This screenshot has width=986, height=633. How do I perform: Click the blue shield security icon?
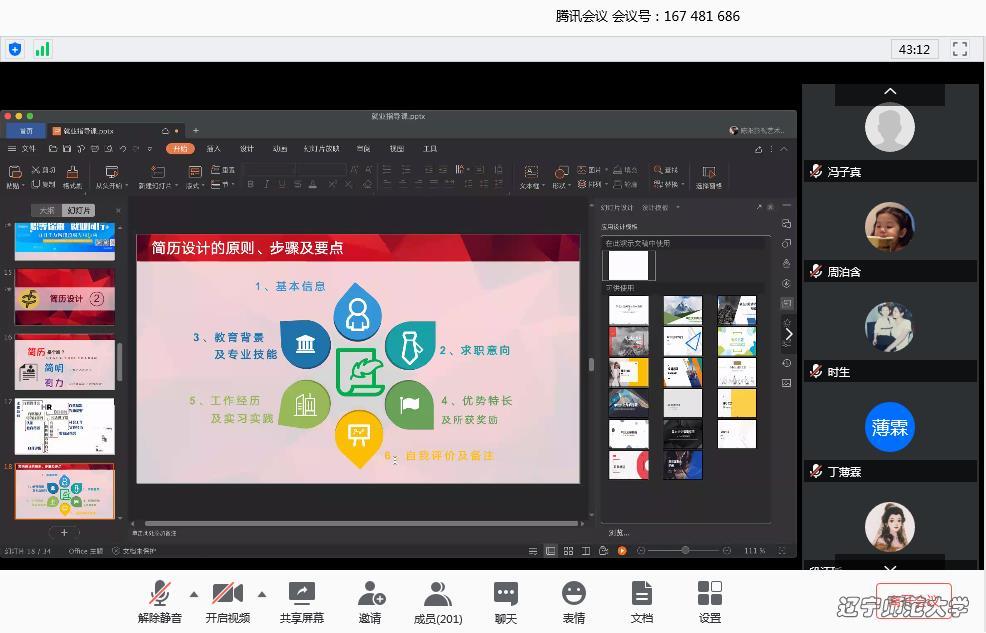15,49
